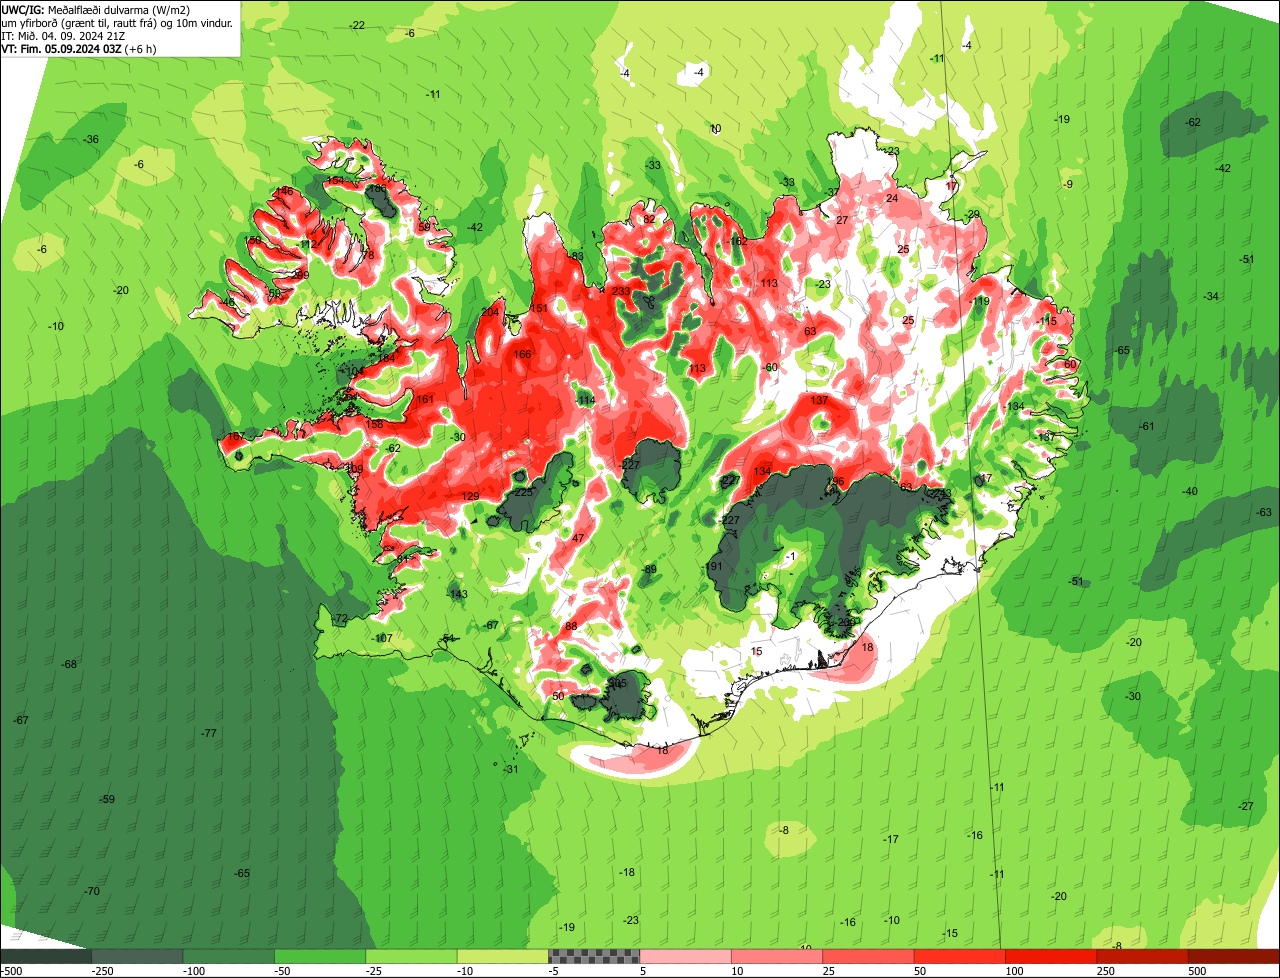Click the map value 204
Viewport: 1280px width, 978px height.
(490, 313)
